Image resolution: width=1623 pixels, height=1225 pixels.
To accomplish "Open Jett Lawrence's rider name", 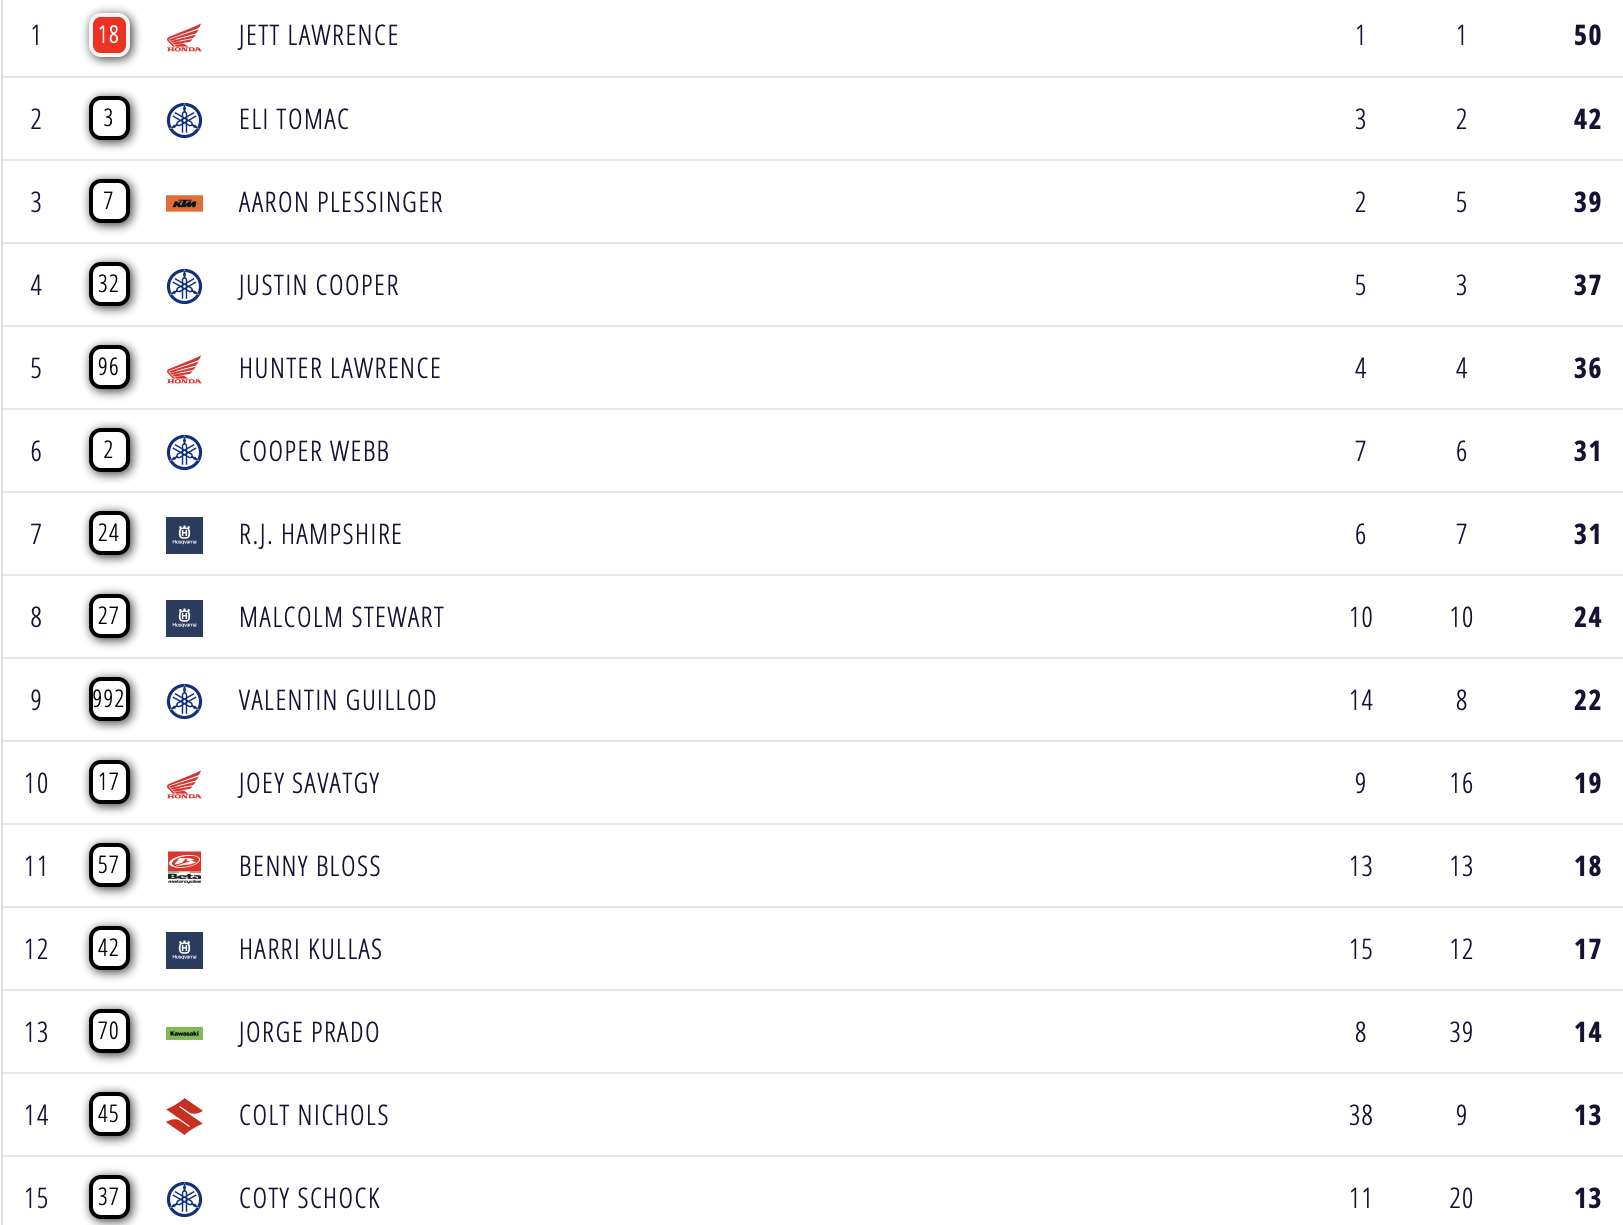I will (318, 36).
